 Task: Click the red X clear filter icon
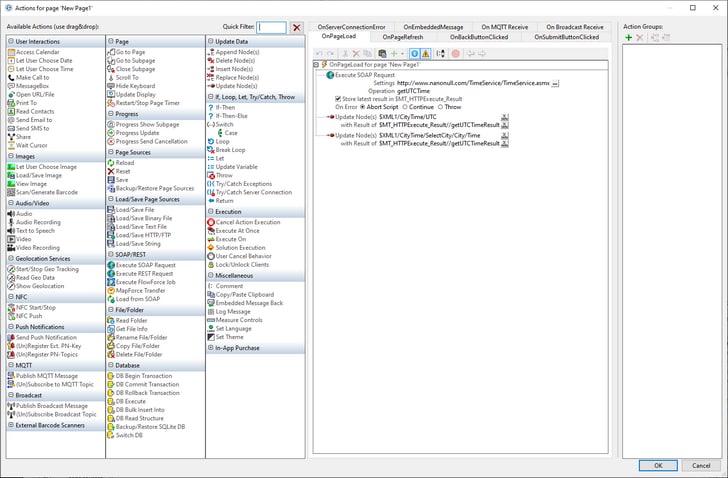tap(296, 28)
